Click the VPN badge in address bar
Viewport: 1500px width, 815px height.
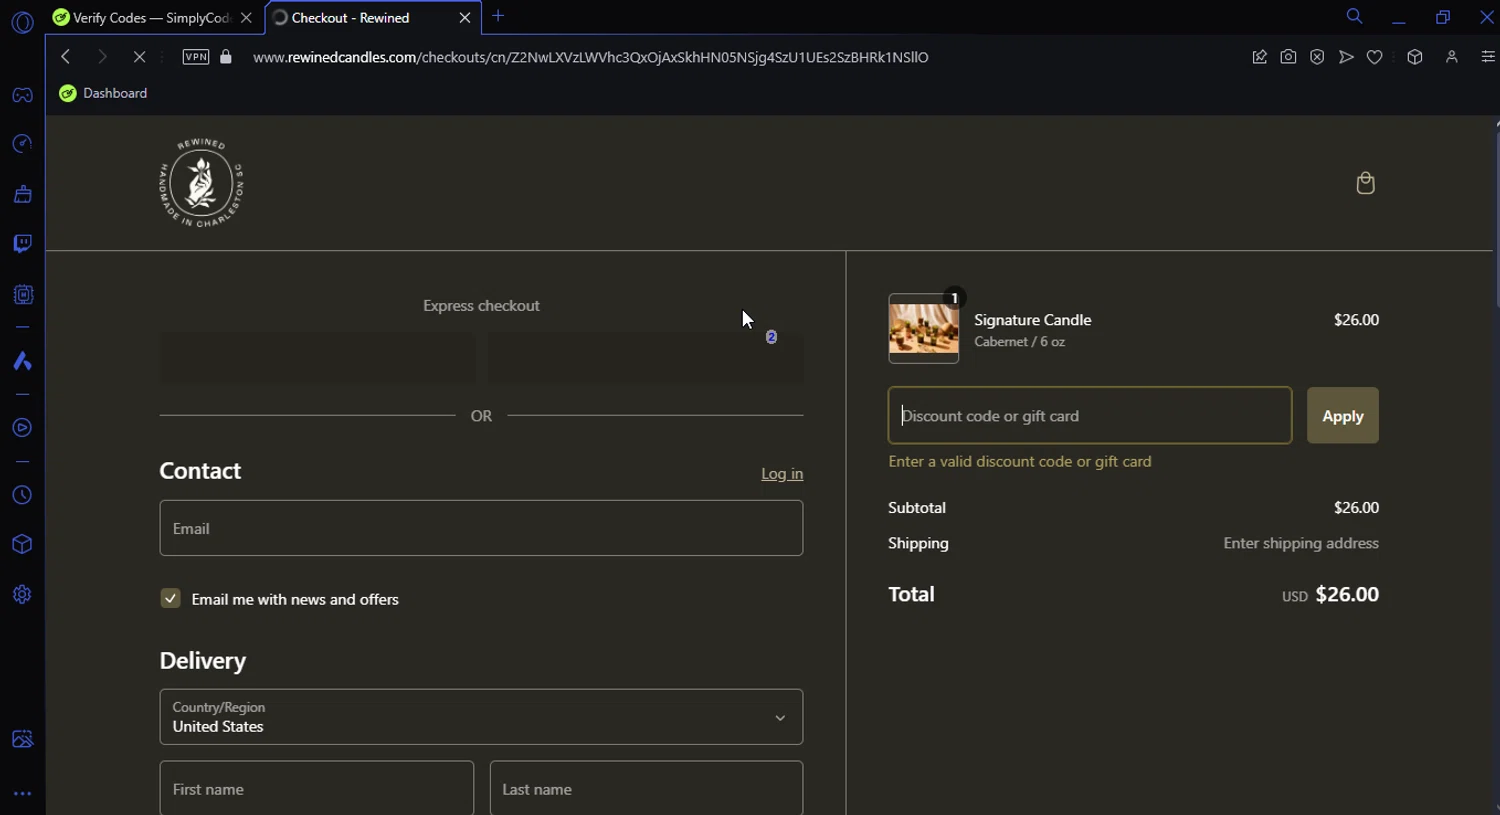196,57
